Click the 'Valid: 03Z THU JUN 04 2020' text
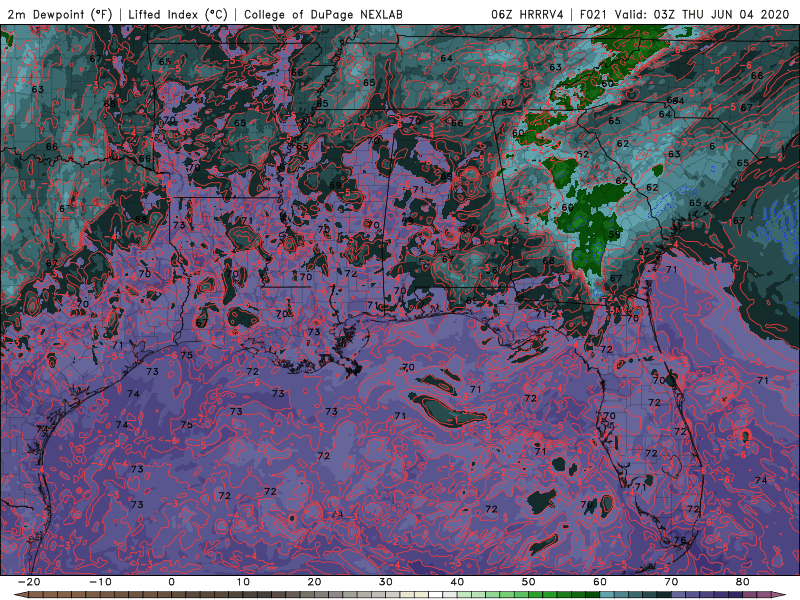Image resolution: width=800 pixels, height=600 pixels. (x=702, y=14)
